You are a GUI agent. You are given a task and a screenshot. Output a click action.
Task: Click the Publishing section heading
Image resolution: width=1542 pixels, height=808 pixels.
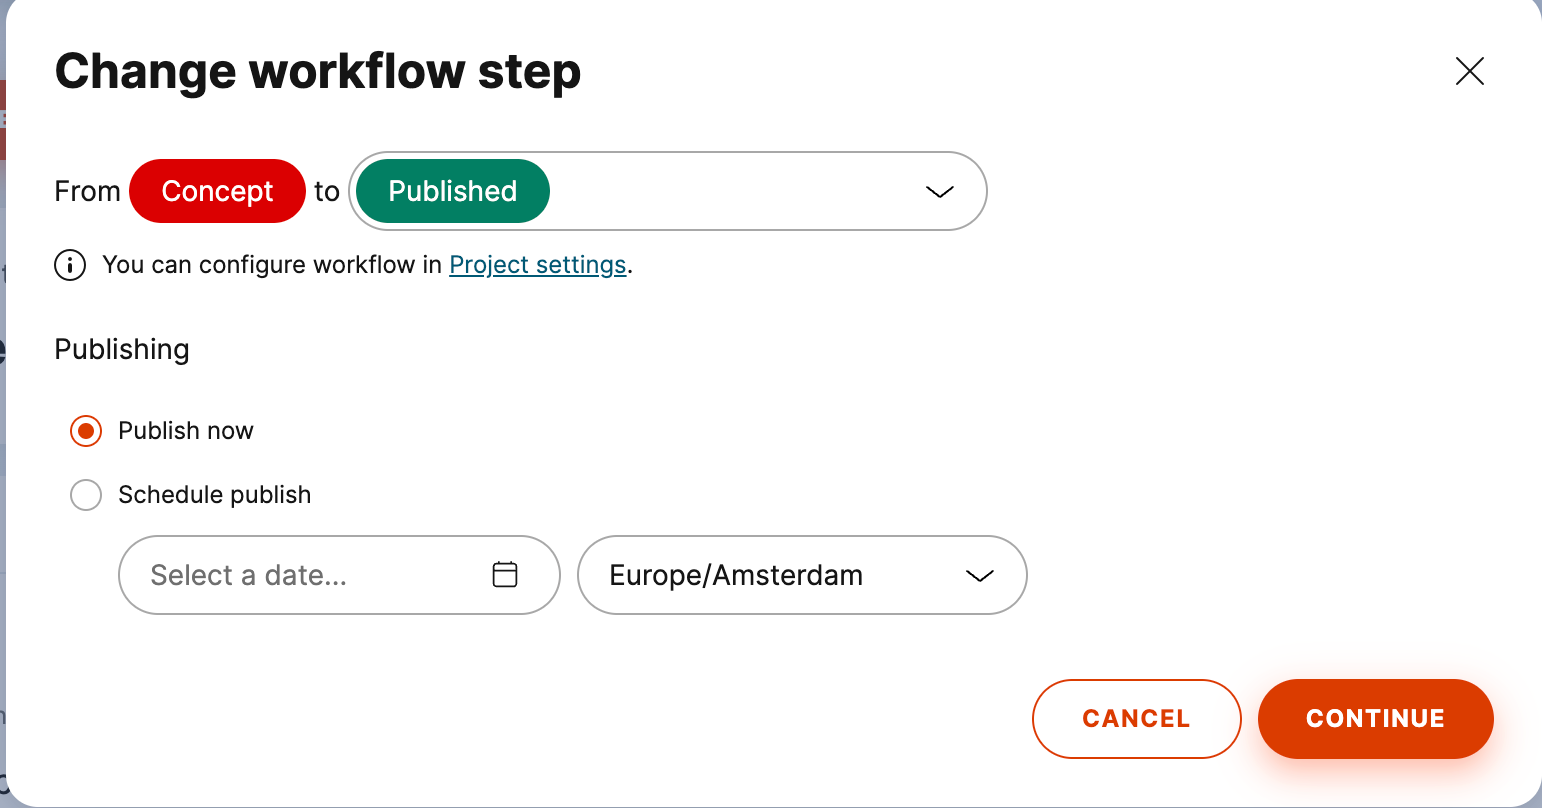point(122,349)
